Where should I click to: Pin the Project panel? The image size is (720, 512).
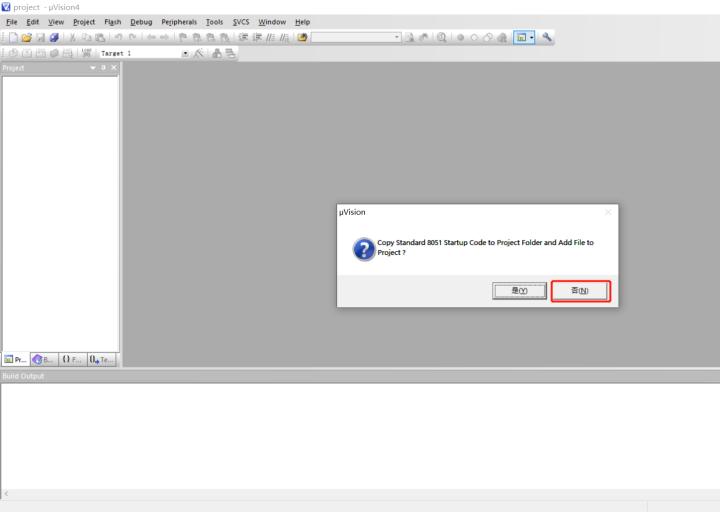pyautogui.click(x=103, y=68)
